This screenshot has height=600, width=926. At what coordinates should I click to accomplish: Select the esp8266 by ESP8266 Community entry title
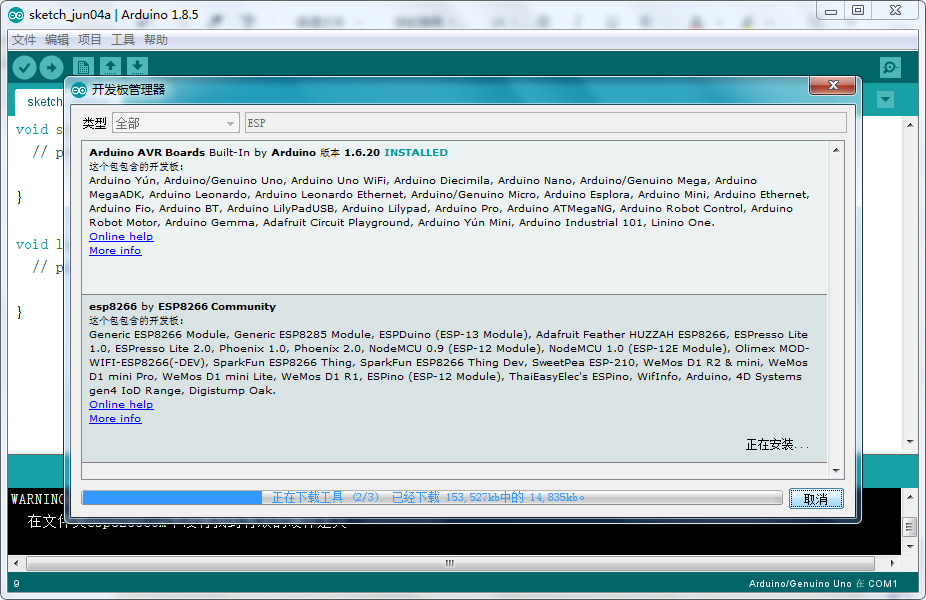[x=182, y=306]
